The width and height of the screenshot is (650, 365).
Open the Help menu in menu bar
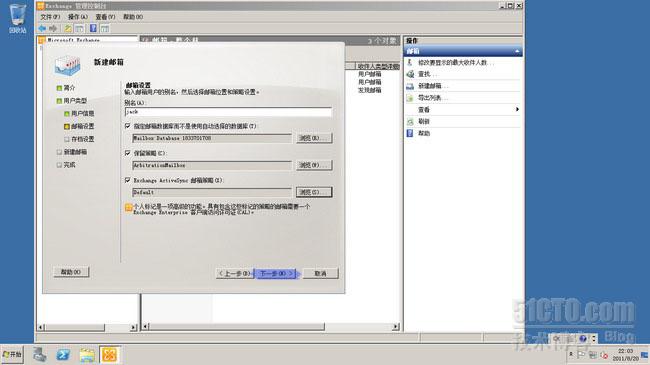133,17
